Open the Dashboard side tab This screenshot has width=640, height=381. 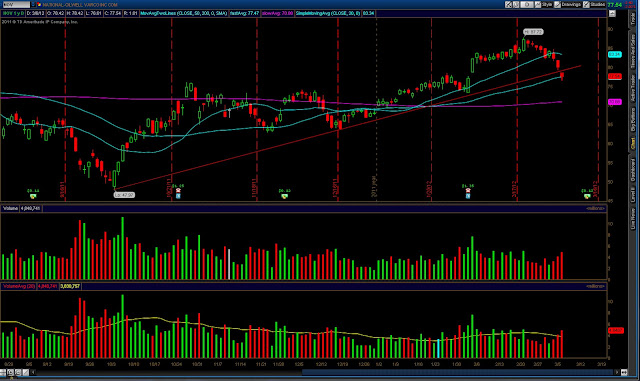pyautogui.click(x=633, y=170)
